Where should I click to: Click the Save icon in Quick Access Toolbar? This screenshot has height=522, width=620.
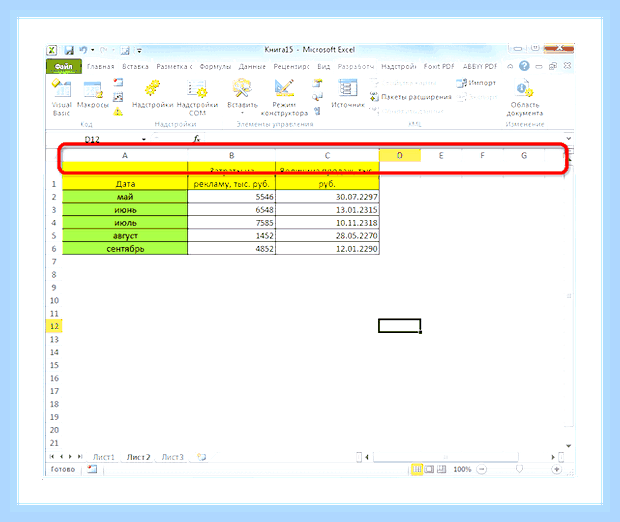click(69, 50)
